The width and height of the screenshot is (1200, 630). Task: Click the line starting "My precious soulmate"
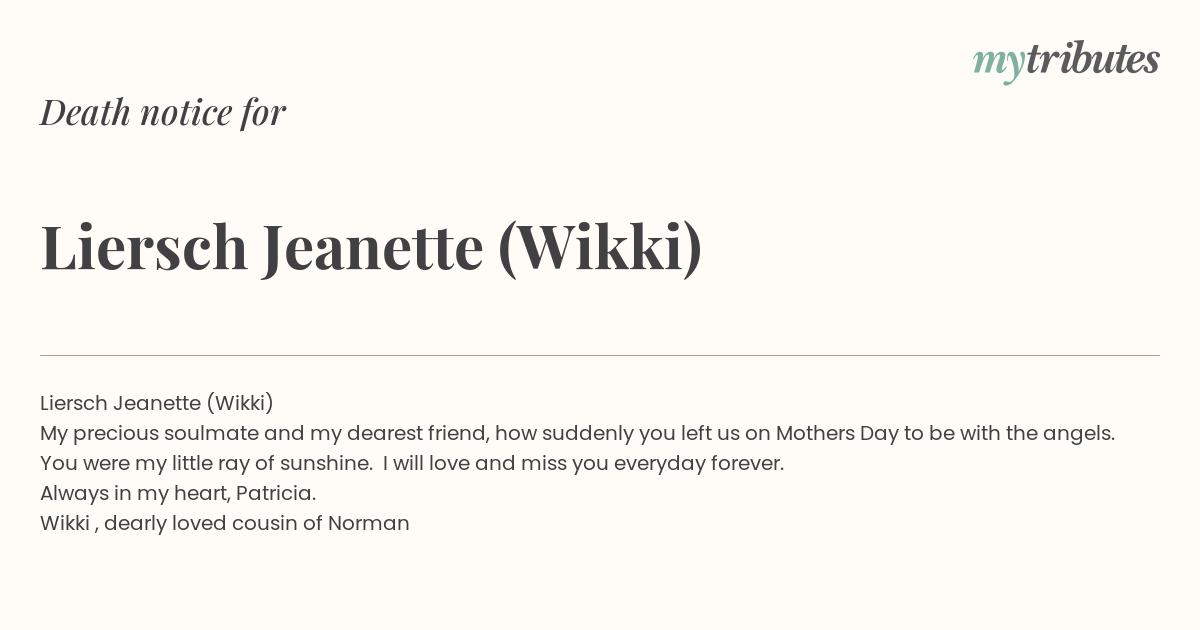578,433
